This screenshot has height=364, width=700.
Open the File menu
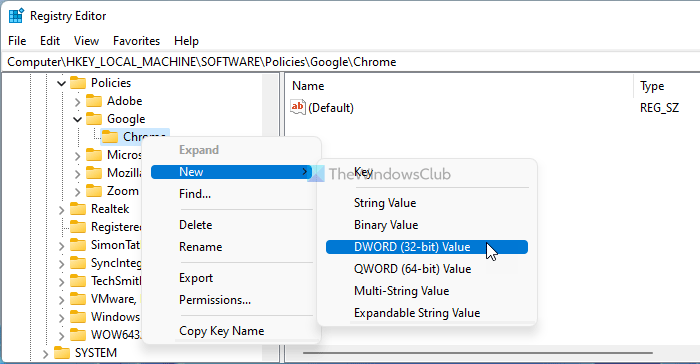click(x=17, y=41)
